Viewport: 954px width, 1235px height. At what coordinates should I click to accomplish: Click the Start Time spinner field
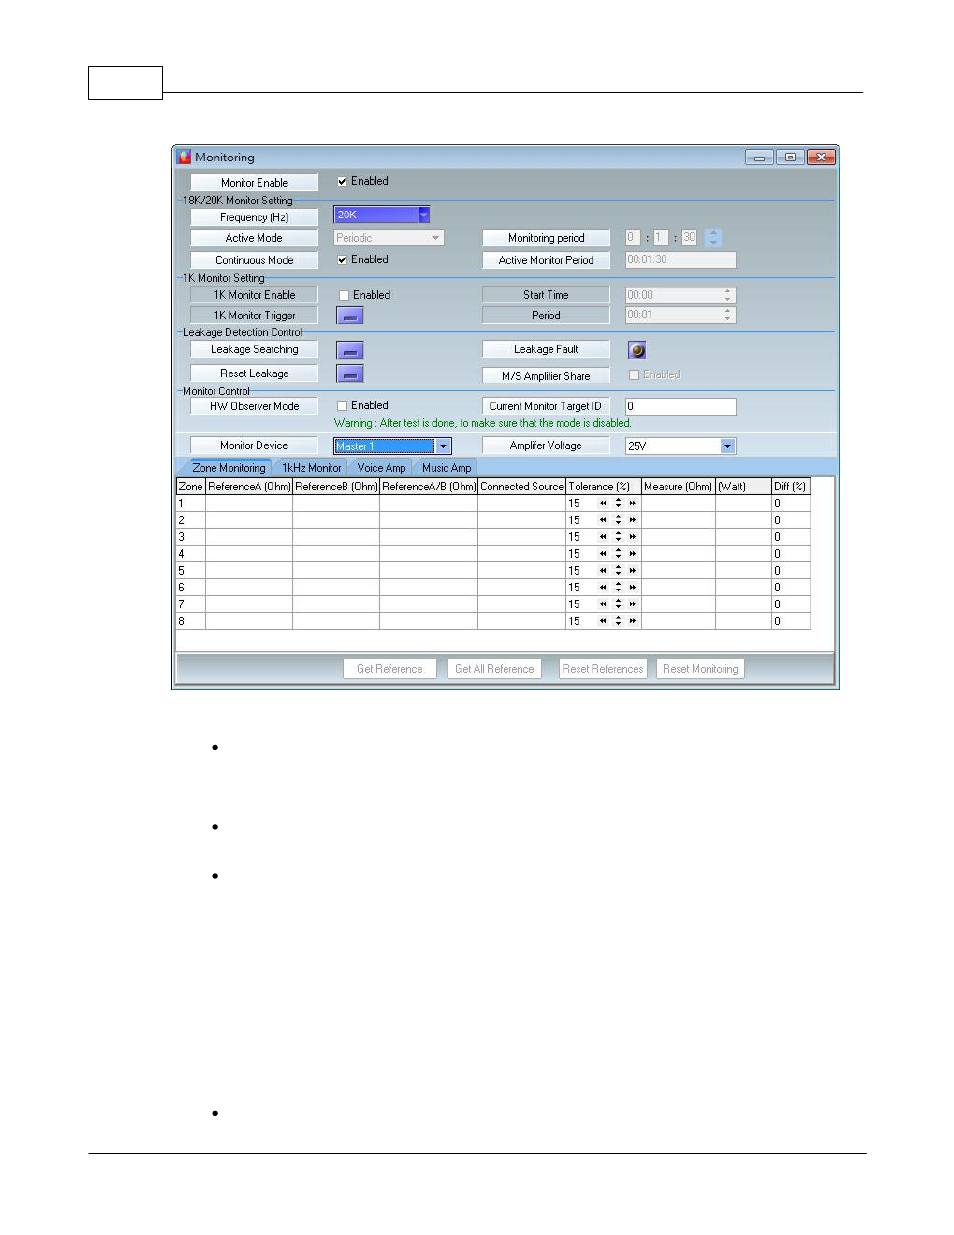click(680, 295)
